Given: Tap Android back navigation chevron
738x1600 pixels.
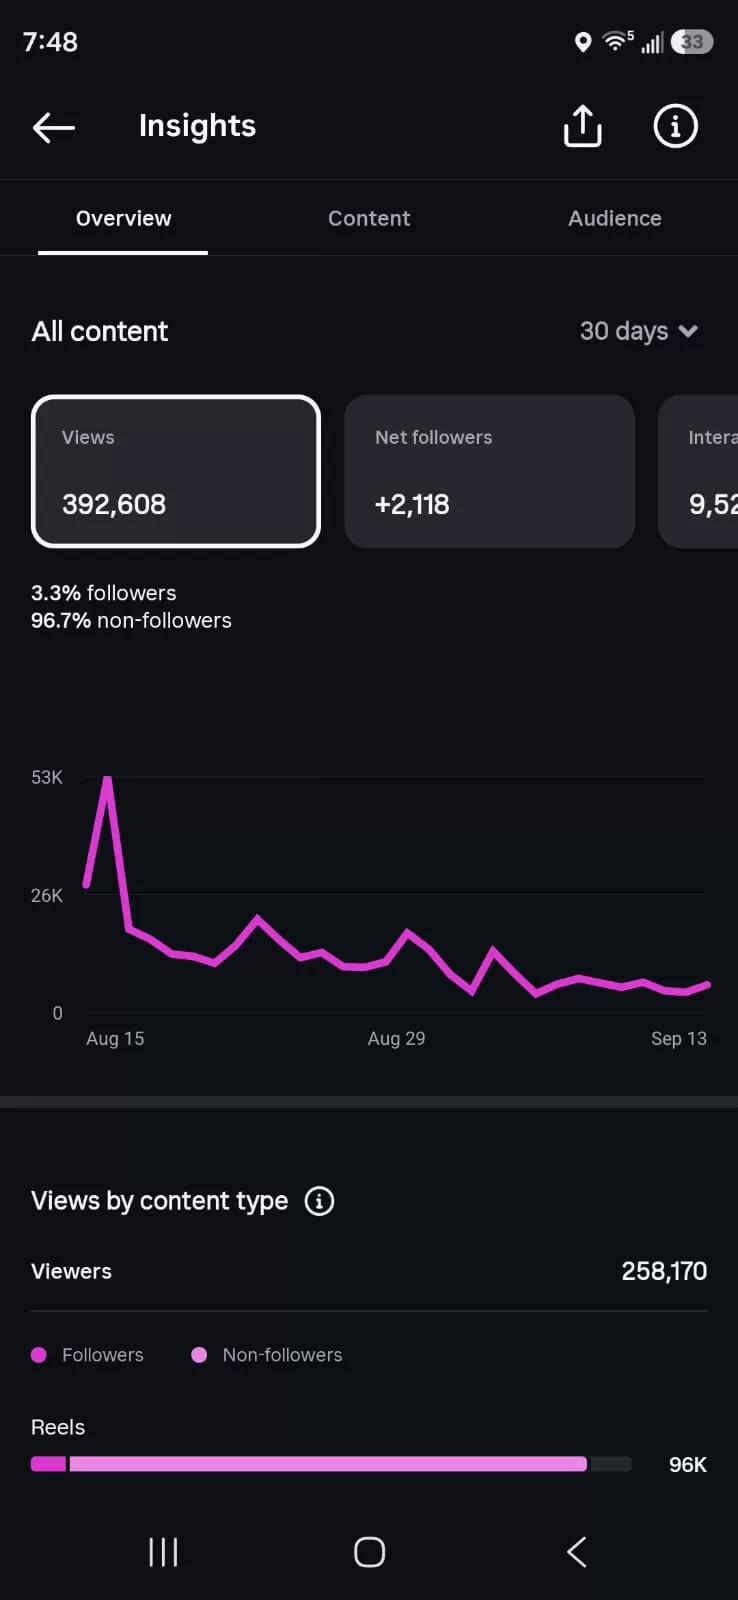Looking at the screenshot, I should point(576,1552).
